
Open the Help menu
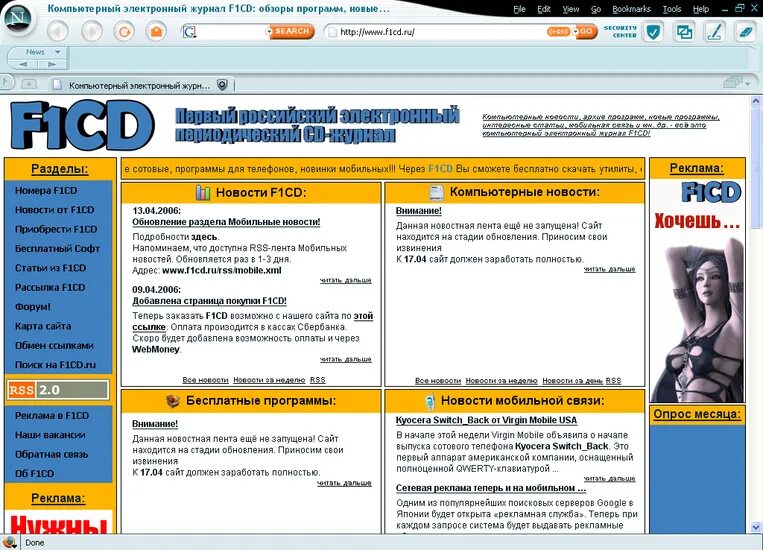[701, 9]
